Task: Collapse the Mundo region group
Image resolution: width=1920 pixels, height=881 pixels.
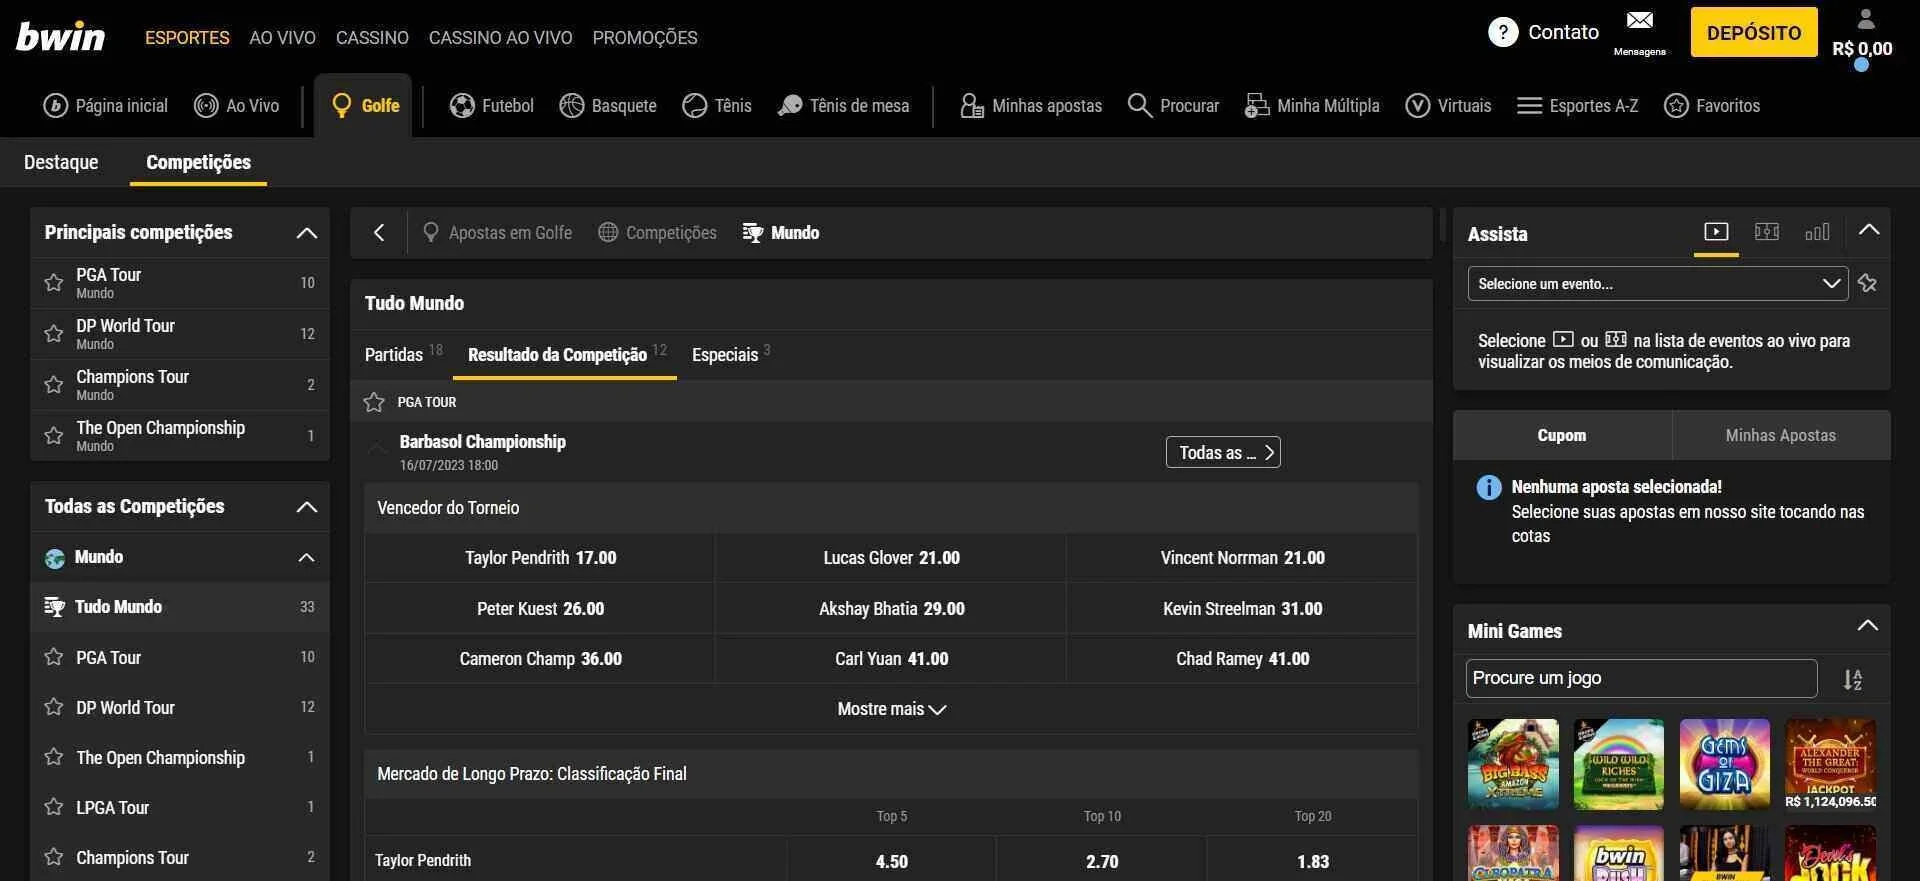Action: click(306, 557)
